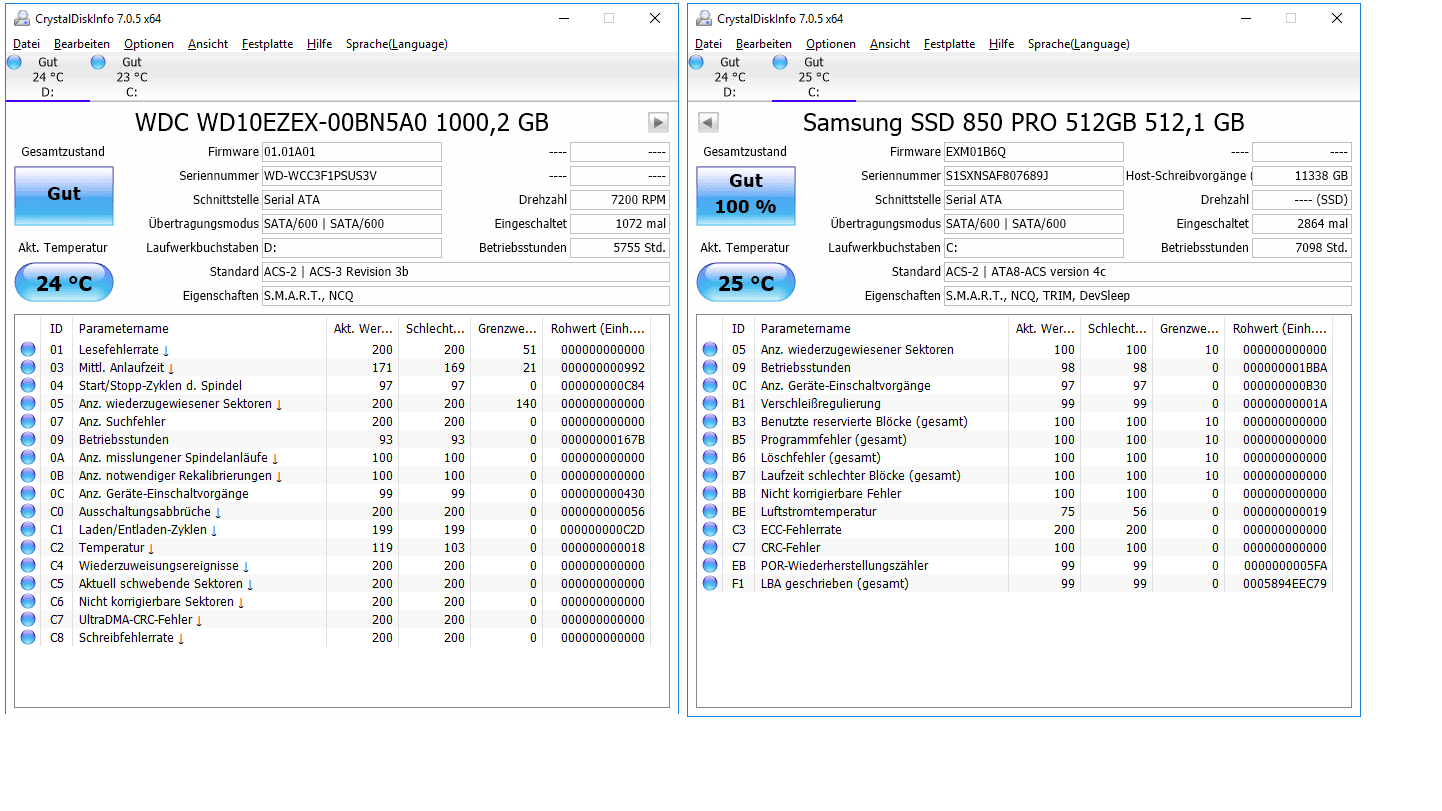The height and width of the screenshot is (811, 1442).
Task: Go to next disk with right arrow button
Action: point(658,122)
